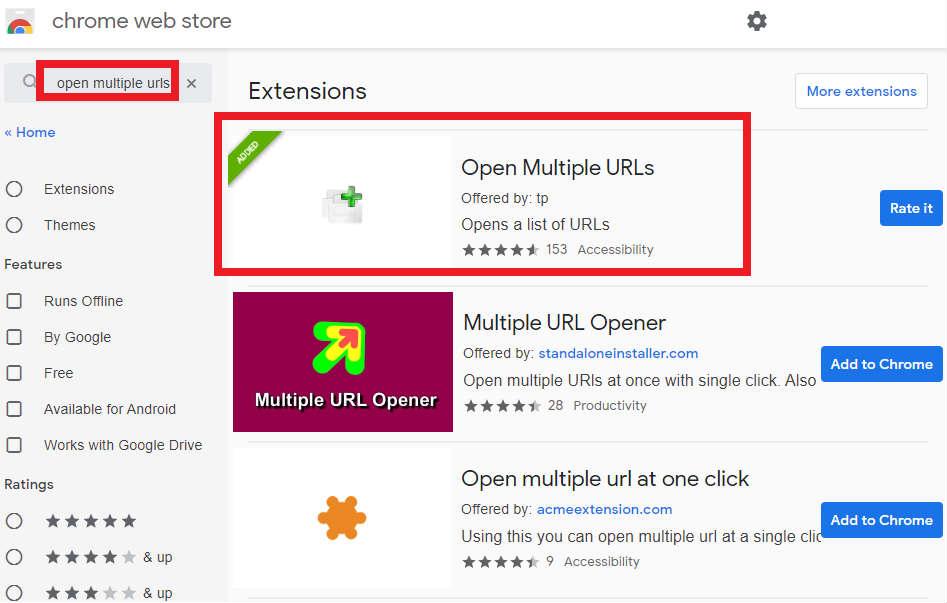The width and height of the screenshot is (947, 603).
Task: Check the By Google filter
Action: coord(14,337)
